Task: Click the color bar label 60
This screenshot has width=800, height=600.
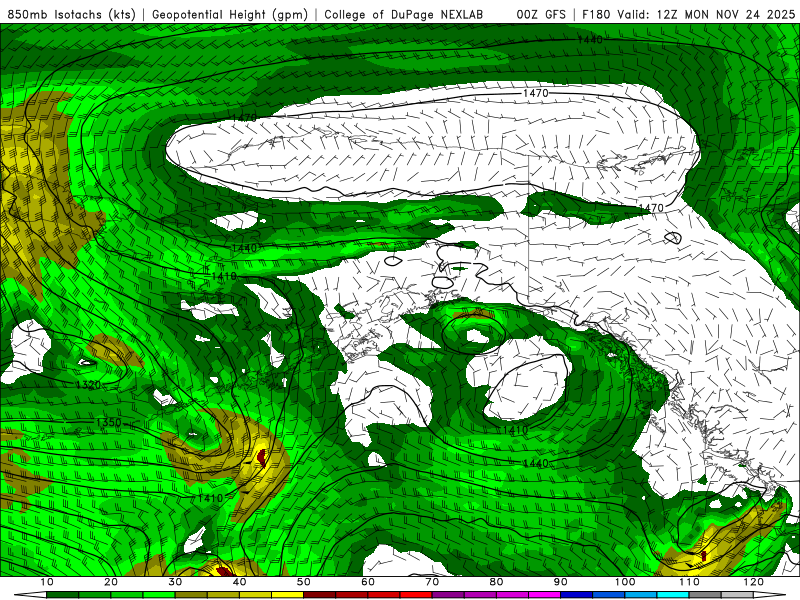Action: [368, 582]
